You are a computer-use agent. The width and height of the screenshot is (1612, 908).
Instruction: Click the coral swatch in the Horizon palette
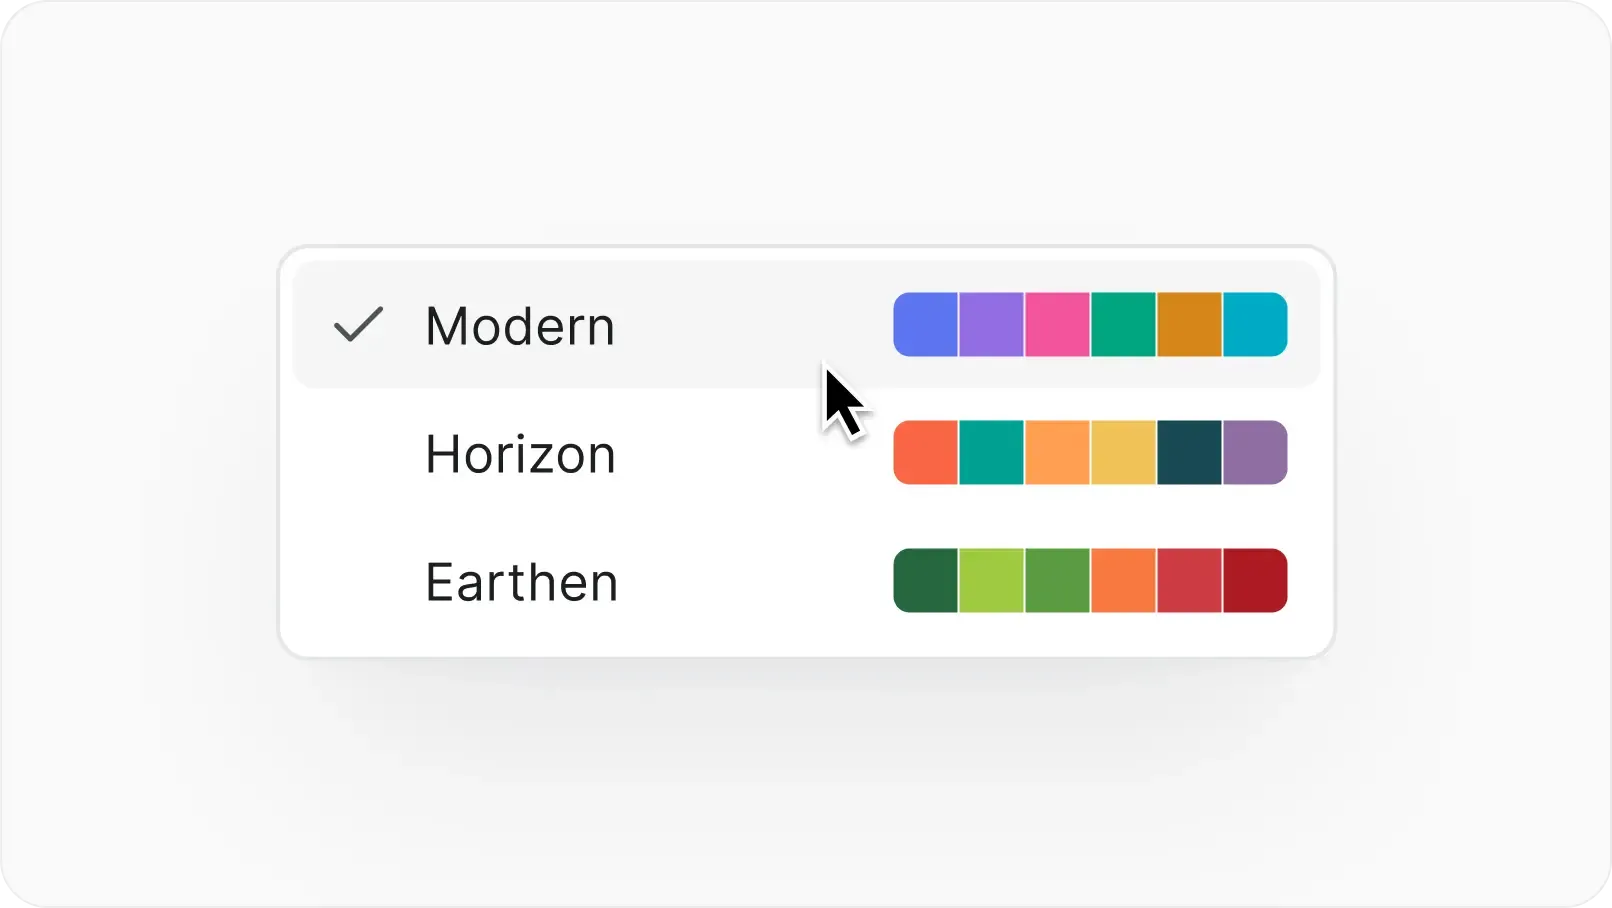[x=924, y=453]
